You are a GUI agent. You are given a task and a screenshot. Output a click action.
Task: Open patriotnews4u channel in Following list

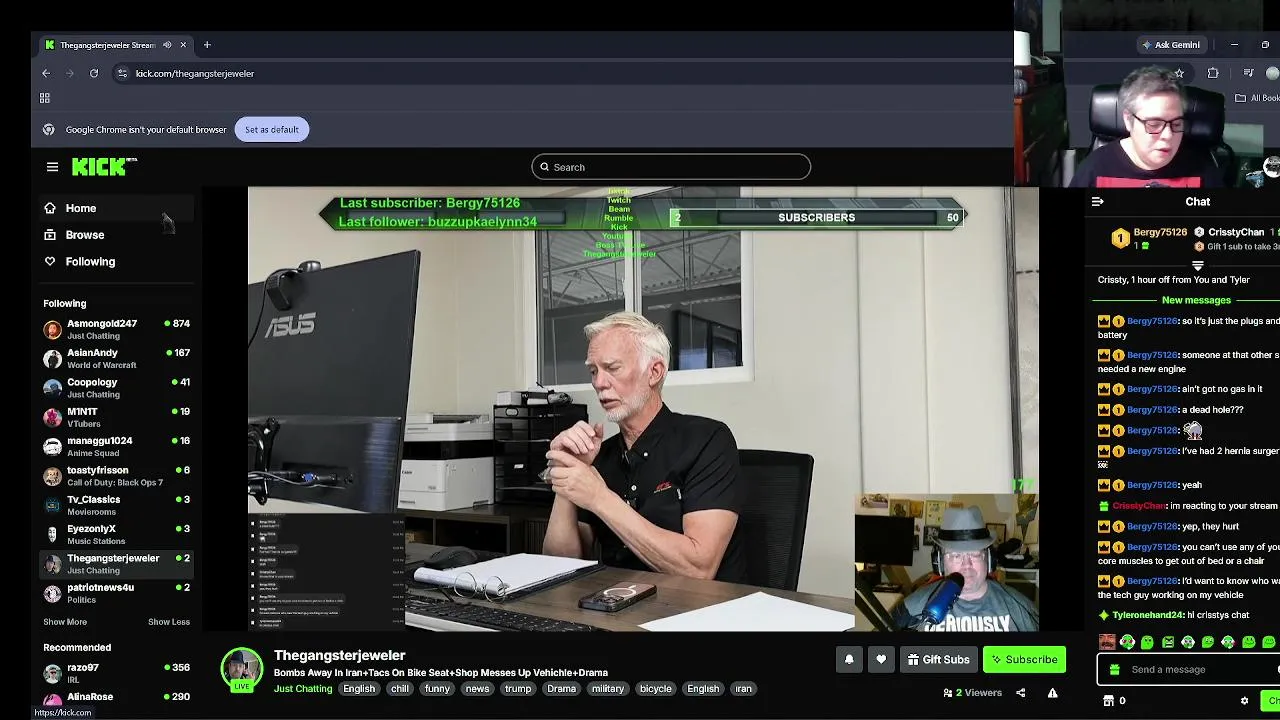(116, 593)
